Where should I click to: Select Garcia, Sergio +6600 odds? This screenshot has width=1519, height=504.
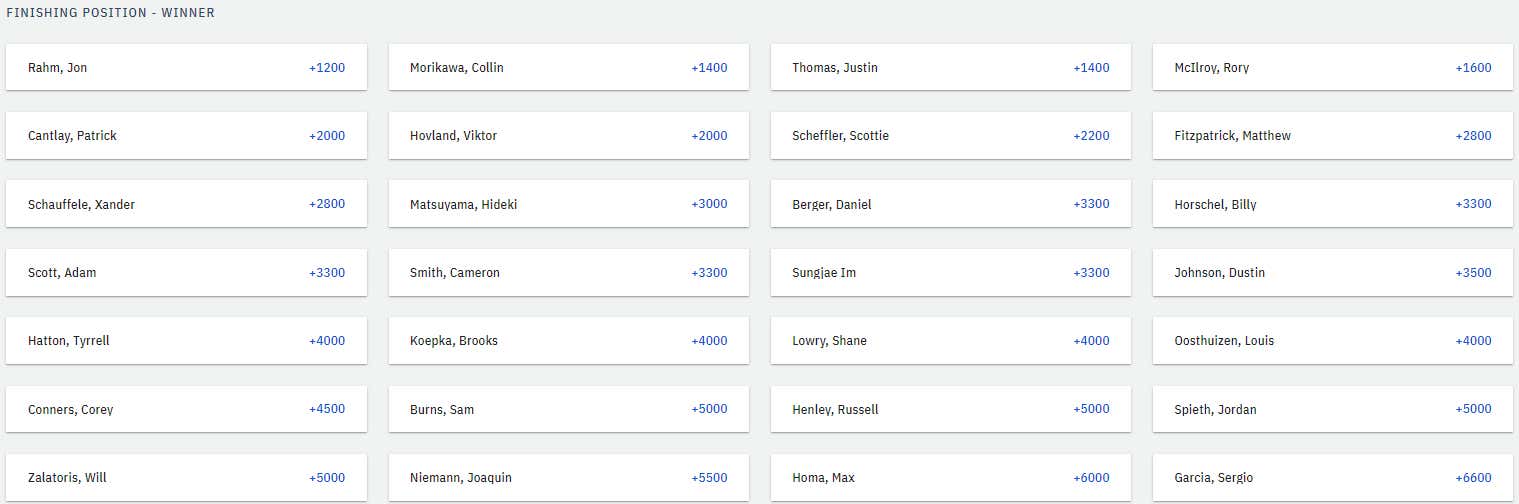click(1333, 477)
